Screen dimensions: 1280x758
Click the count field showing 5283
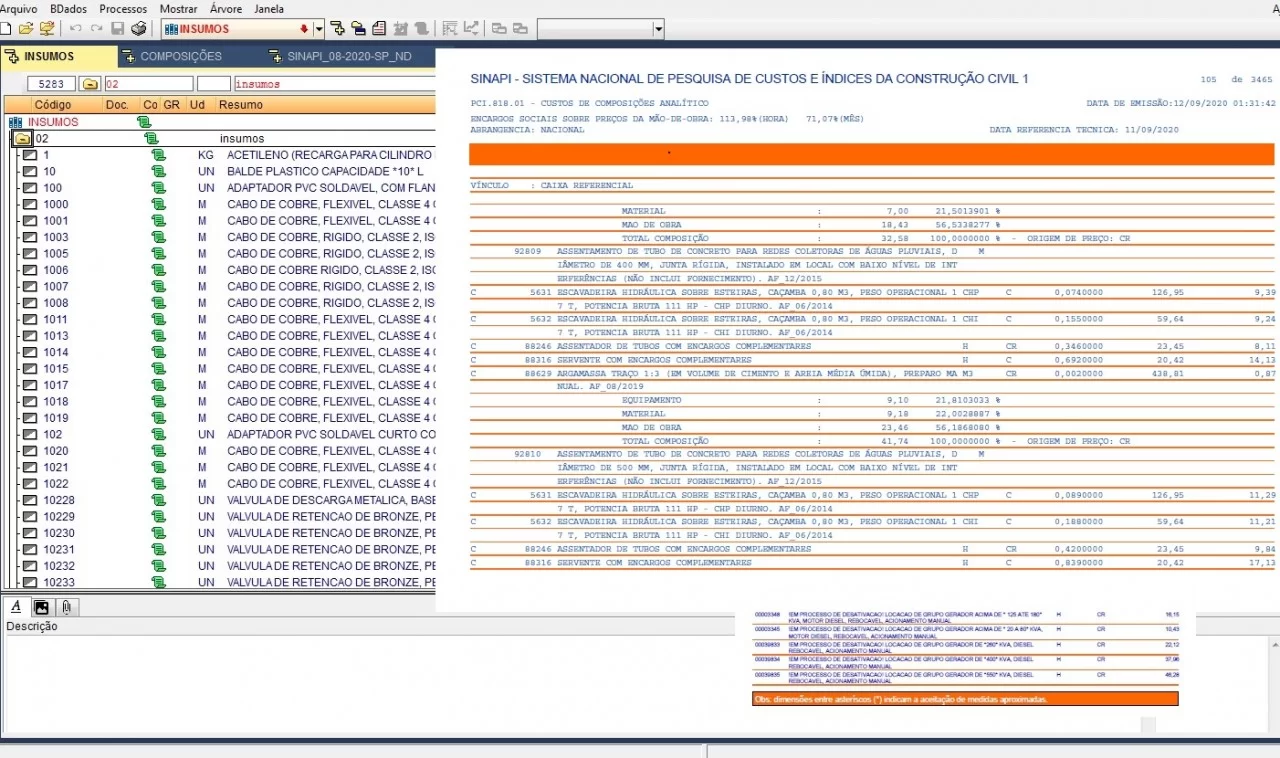(51, 84)
